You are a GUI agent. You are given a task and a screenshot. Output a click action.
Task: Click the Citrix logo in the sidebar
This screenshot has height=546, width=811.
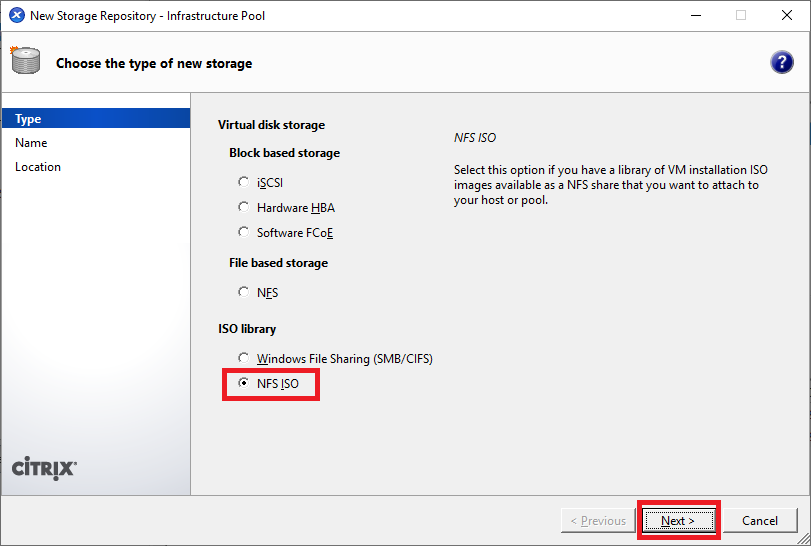click(x=44, y=468)
